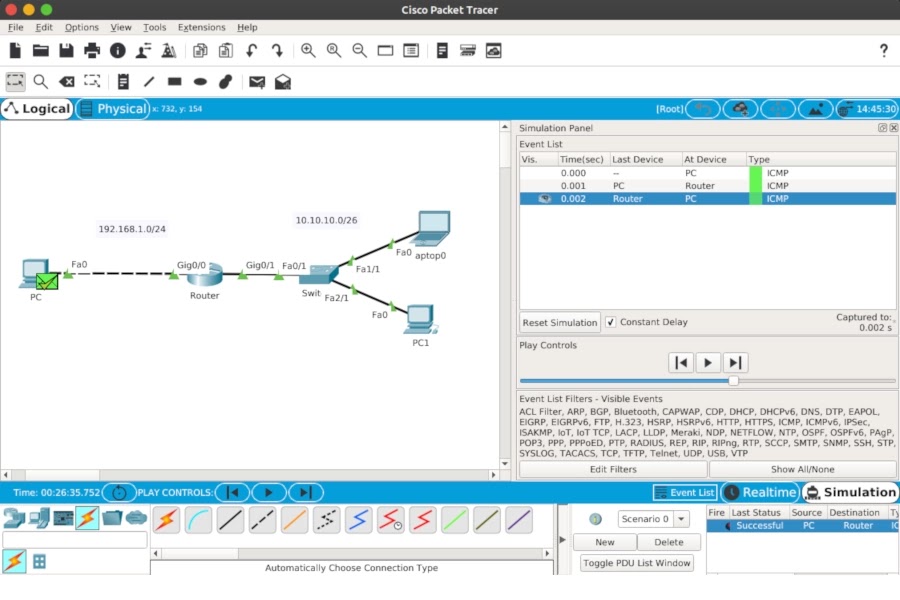Capture forward in Simulation Panel
The height and width of the screenshot is (600, 900).
[x=735, y=363]
